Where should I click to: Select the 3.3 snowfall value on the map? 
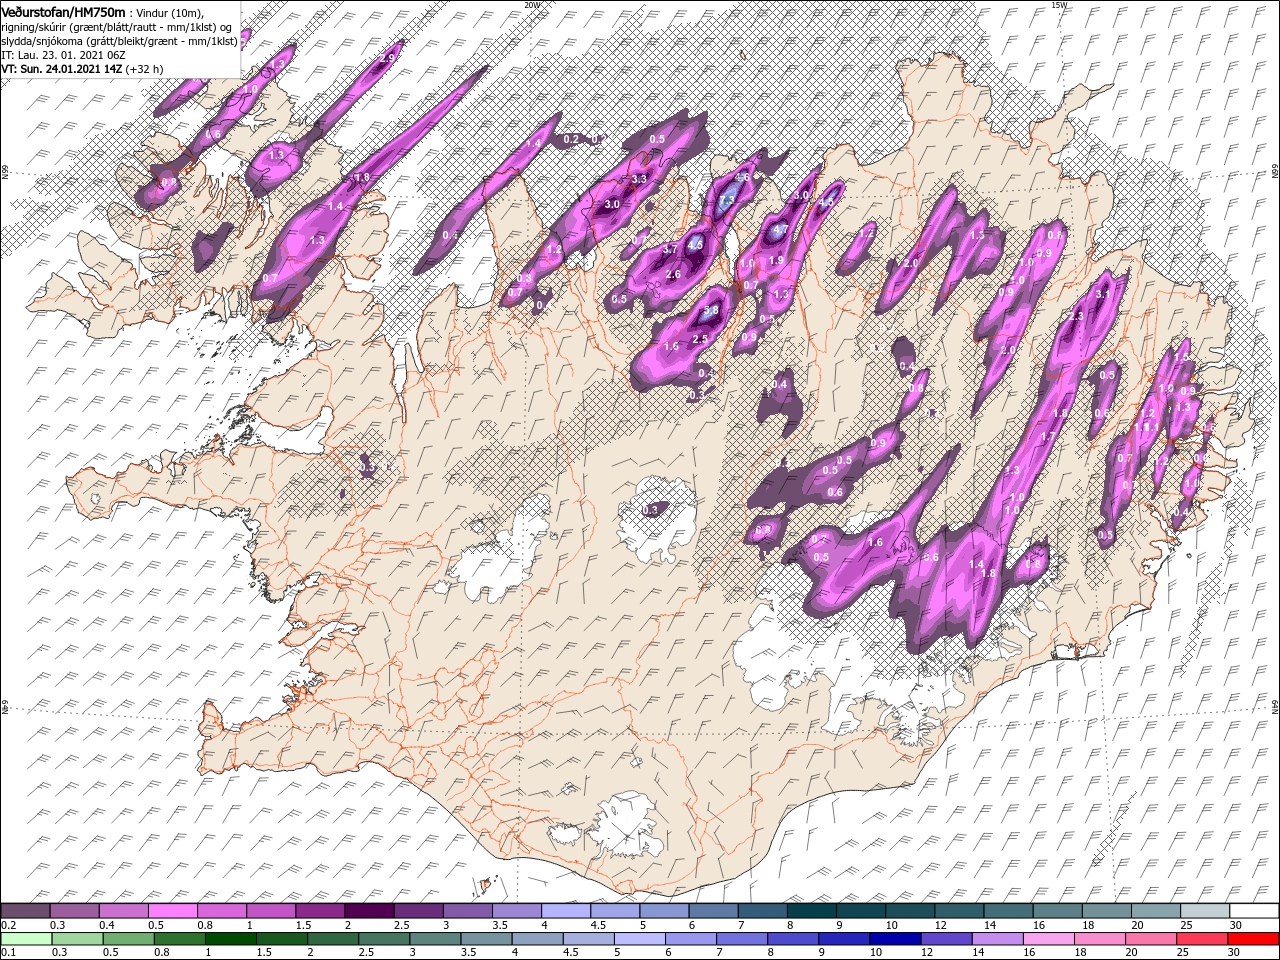[639, 179]
